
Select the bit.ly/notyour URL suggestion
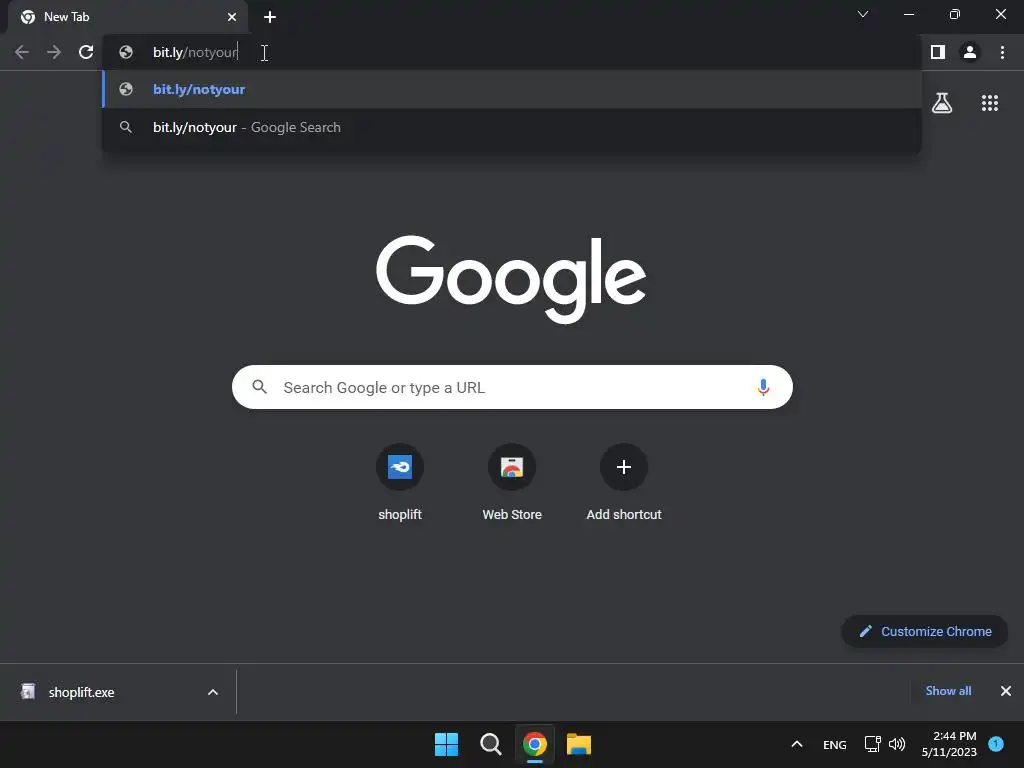(512, 89)
